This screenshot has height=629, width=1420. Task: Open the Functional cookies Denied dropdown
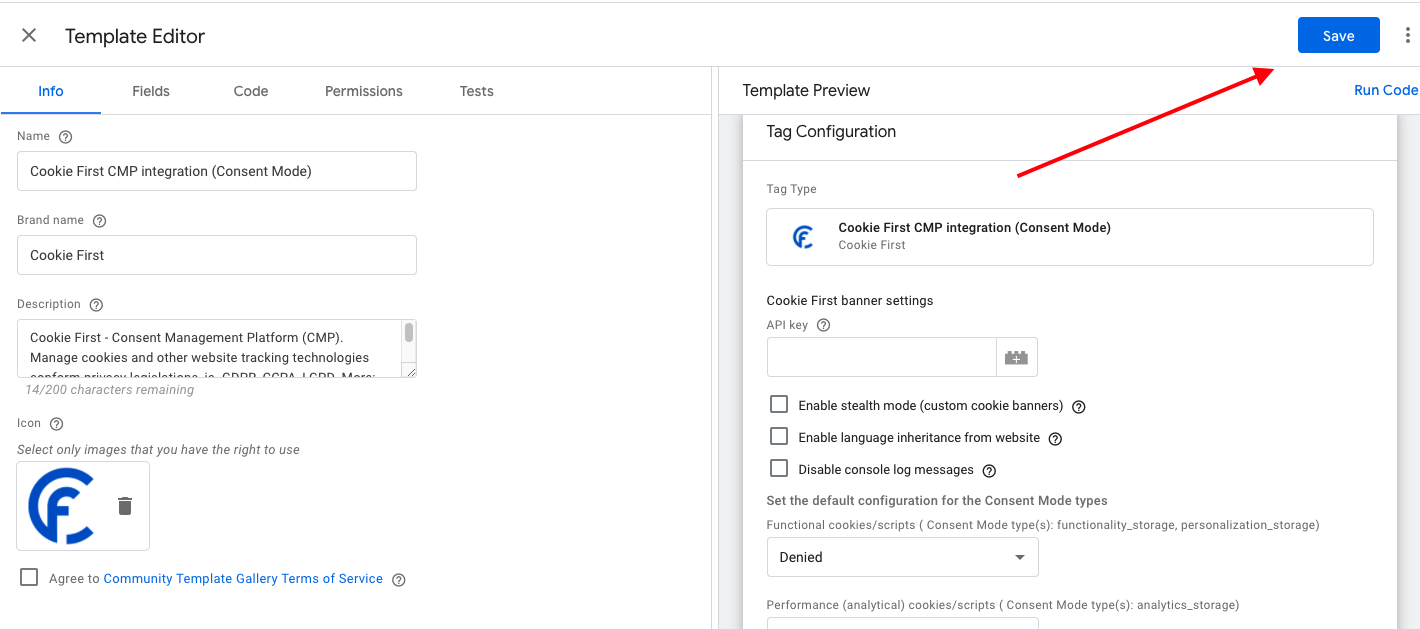point(902,557)
